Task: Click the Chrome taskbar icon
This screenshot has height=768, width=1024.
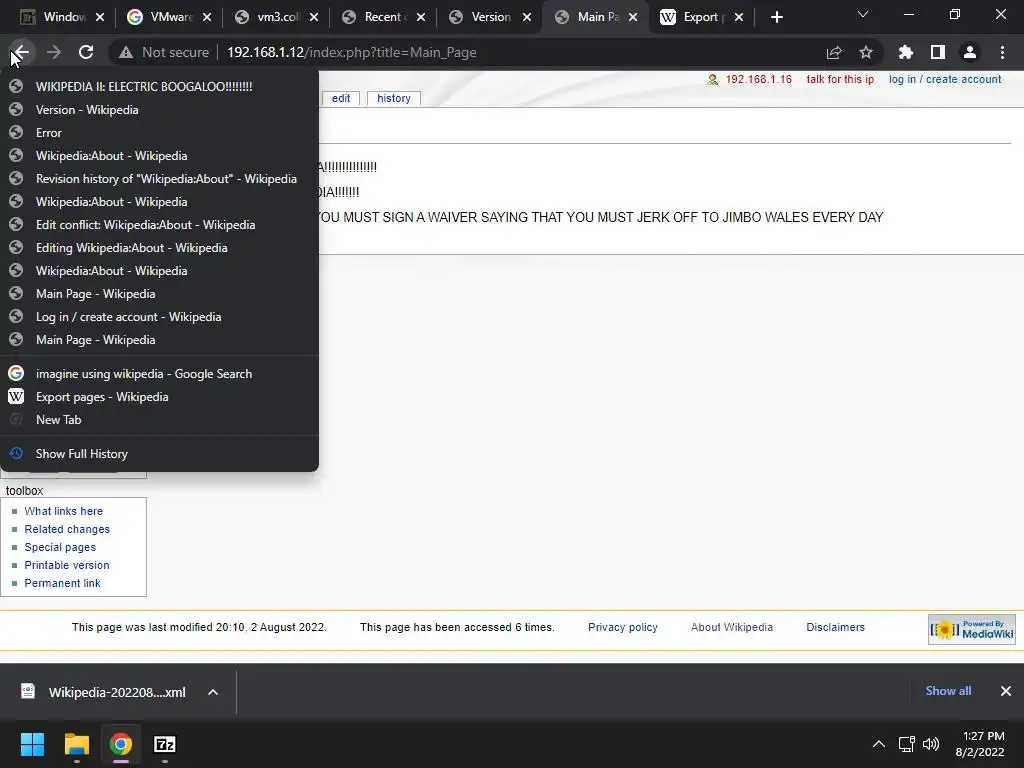Action: [x=121, y=744]
